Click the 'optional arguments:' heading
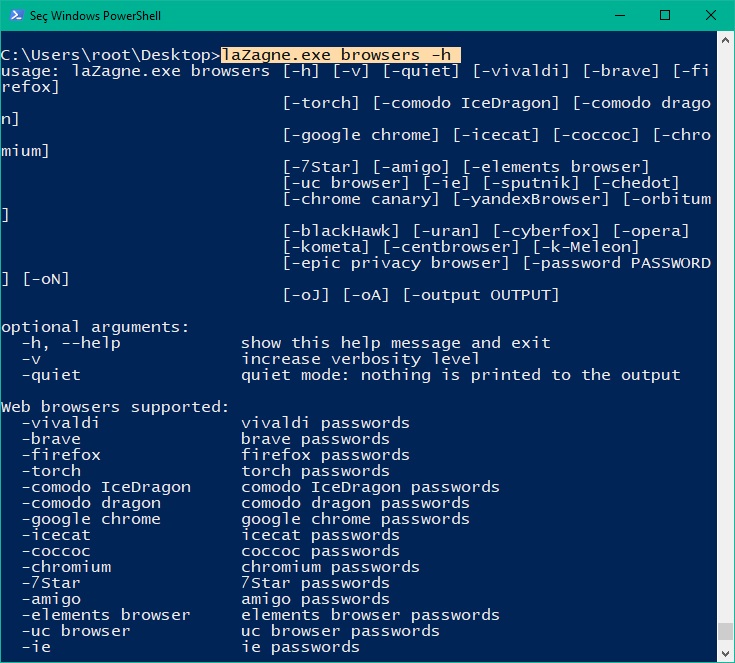735x663 pixels. pyautogui.click(x=95, y=327)
